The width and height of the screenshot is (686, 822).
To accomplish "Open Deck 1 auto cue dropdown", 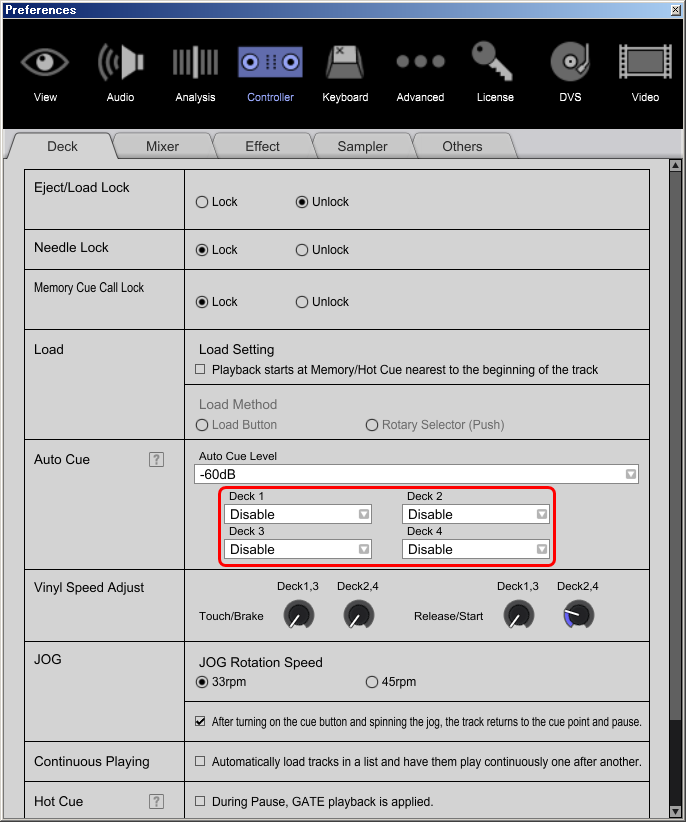I will click(298, 514).
